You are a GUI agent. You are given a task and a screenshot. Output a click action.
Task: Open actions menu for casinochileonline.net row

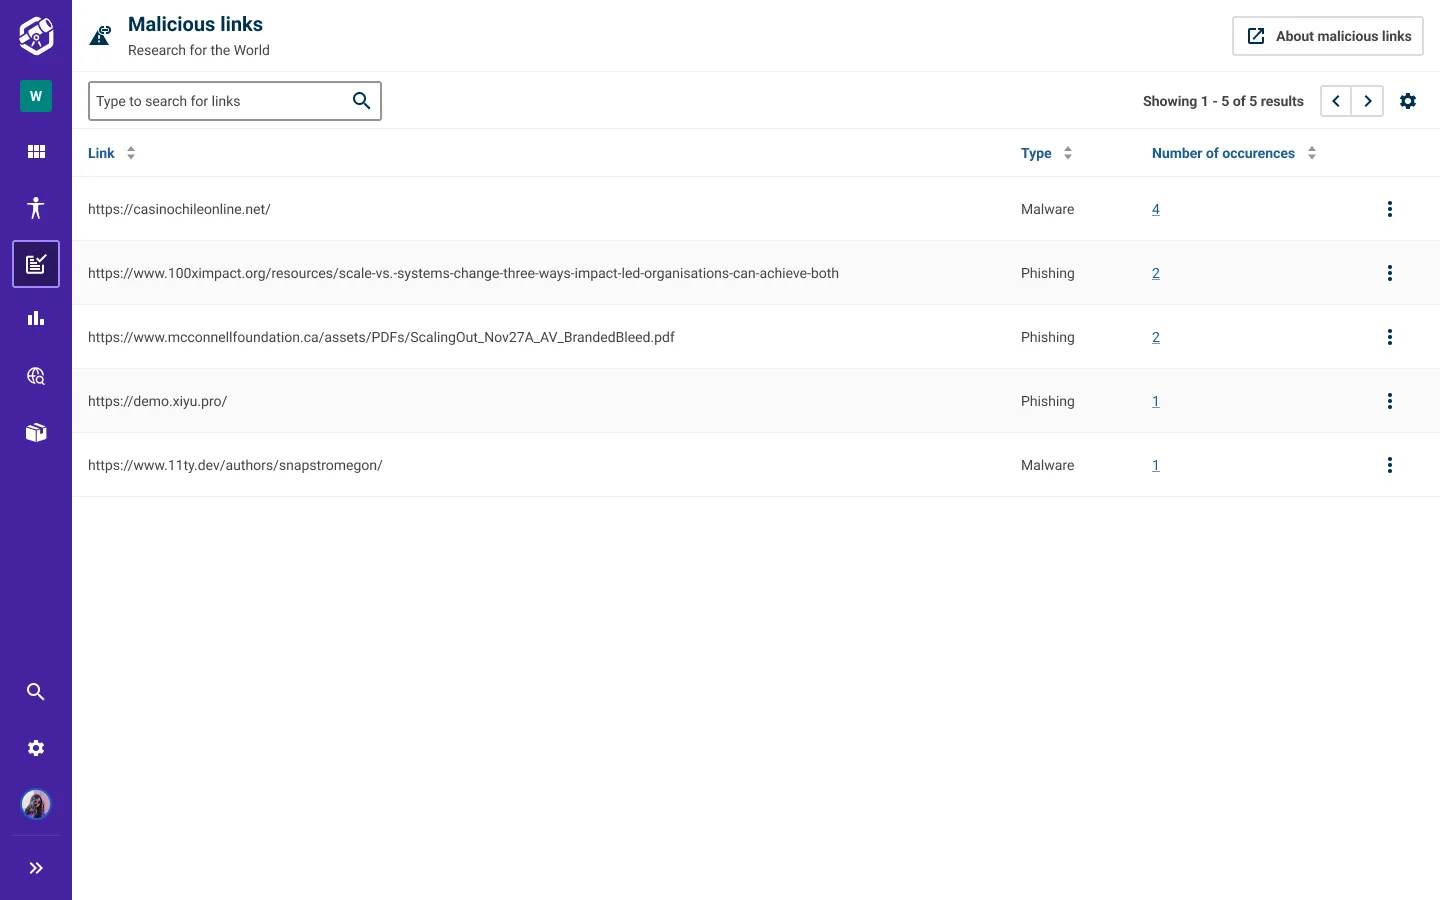point(1389,209)
